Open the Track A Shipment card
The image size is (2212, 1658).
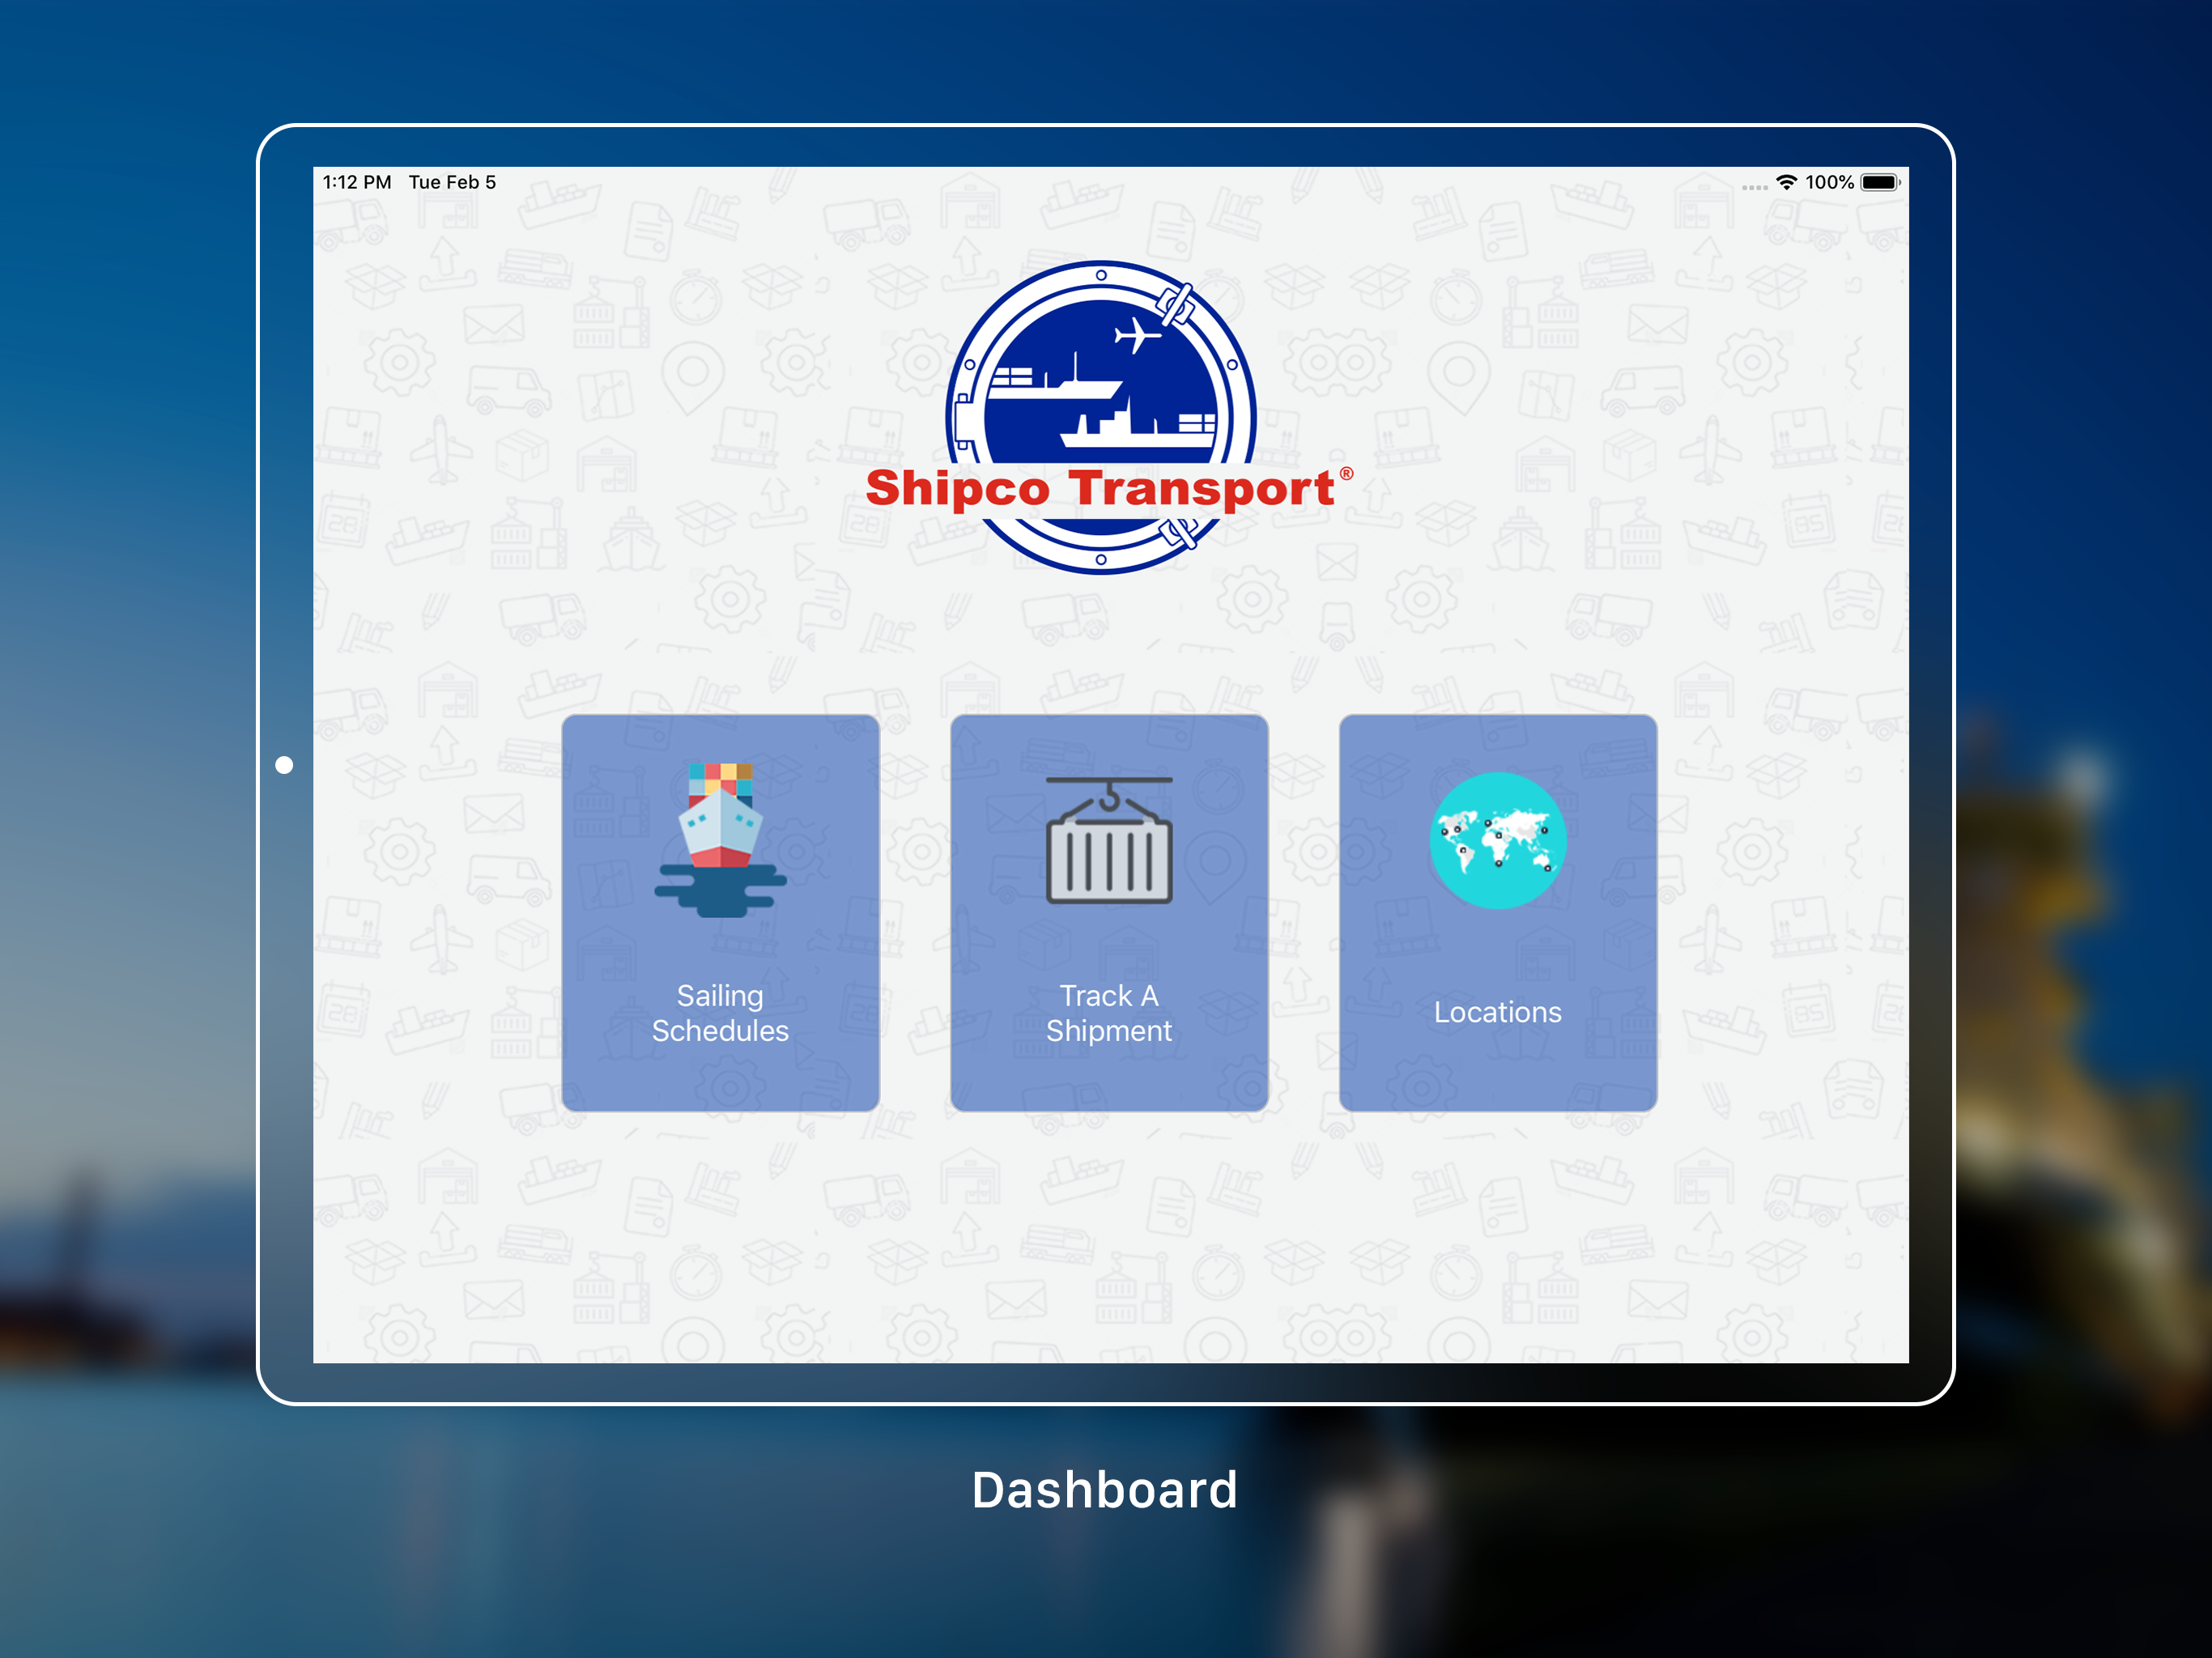tap(1109, 912)
